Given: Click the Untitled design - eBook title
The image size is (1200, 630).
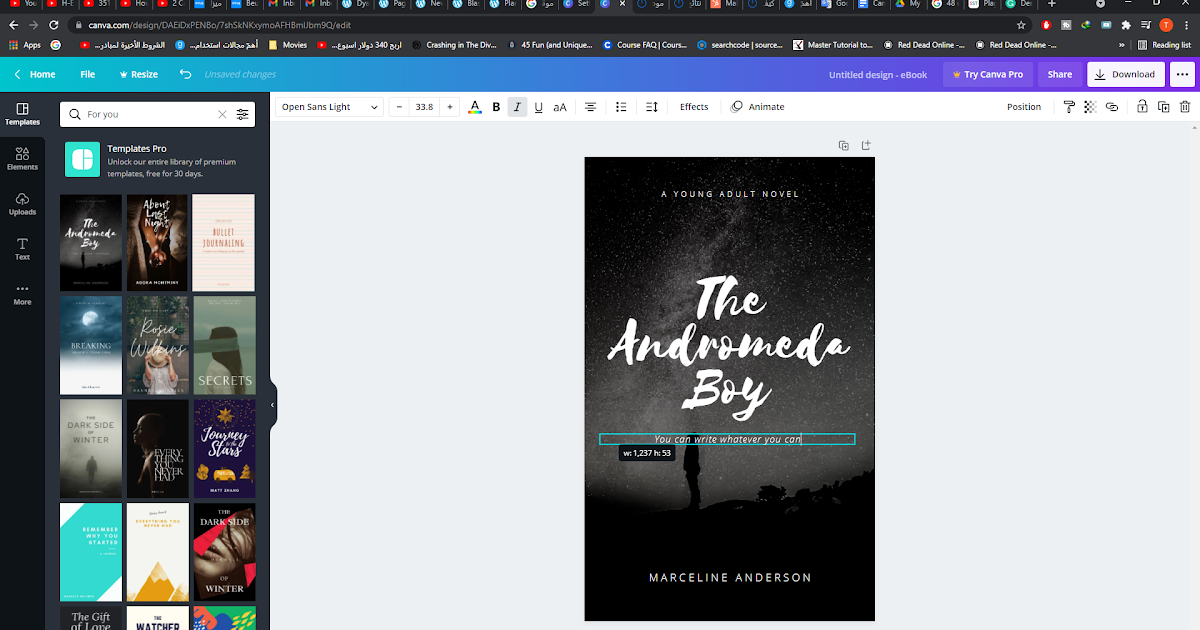Looking at the screenshot, I should tap(878, 74).
